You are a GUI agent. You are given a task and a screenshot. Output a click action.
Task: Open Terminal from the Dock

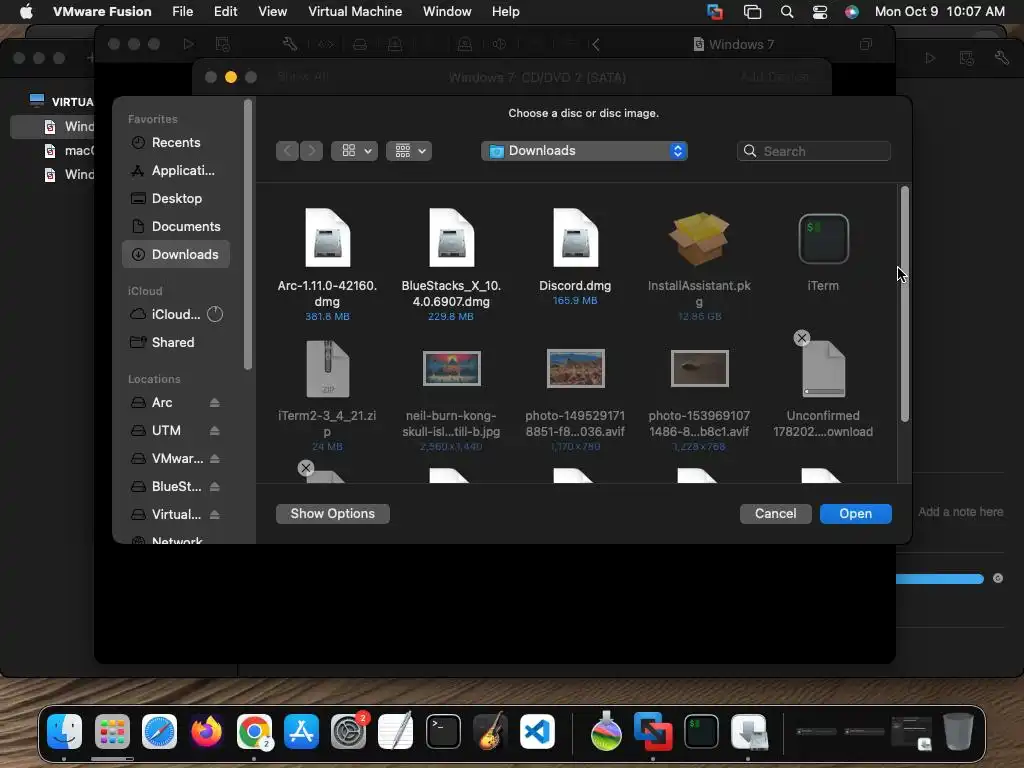point(443,731)
